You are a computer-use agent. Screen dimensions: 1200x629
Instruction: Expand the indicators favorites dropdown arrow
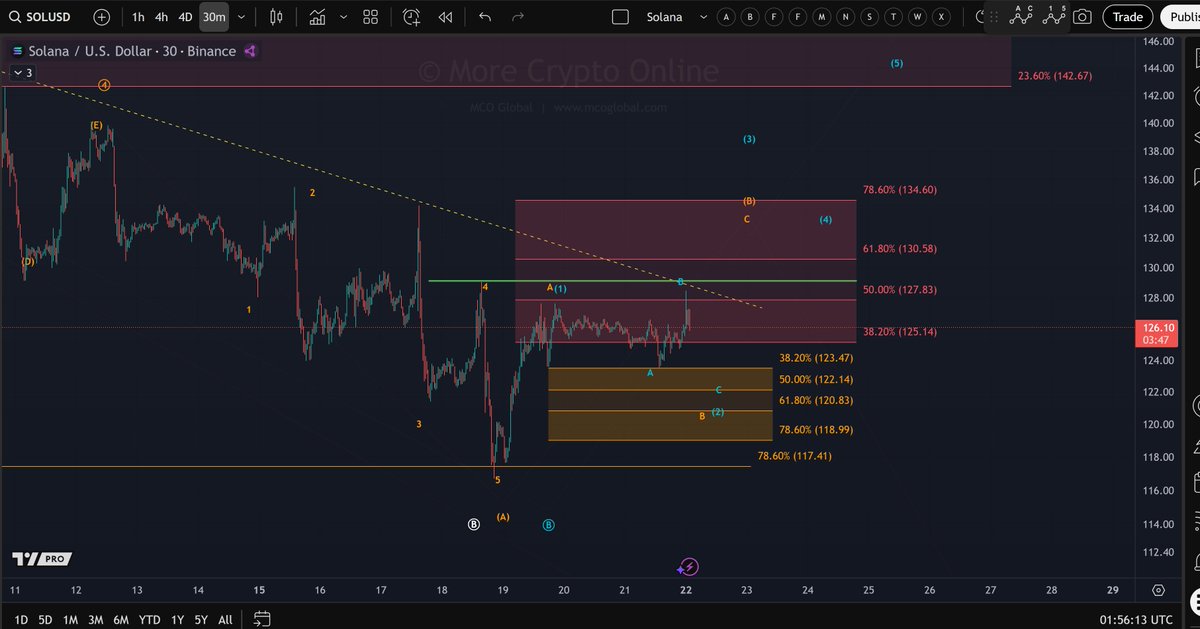click(344, 17)
